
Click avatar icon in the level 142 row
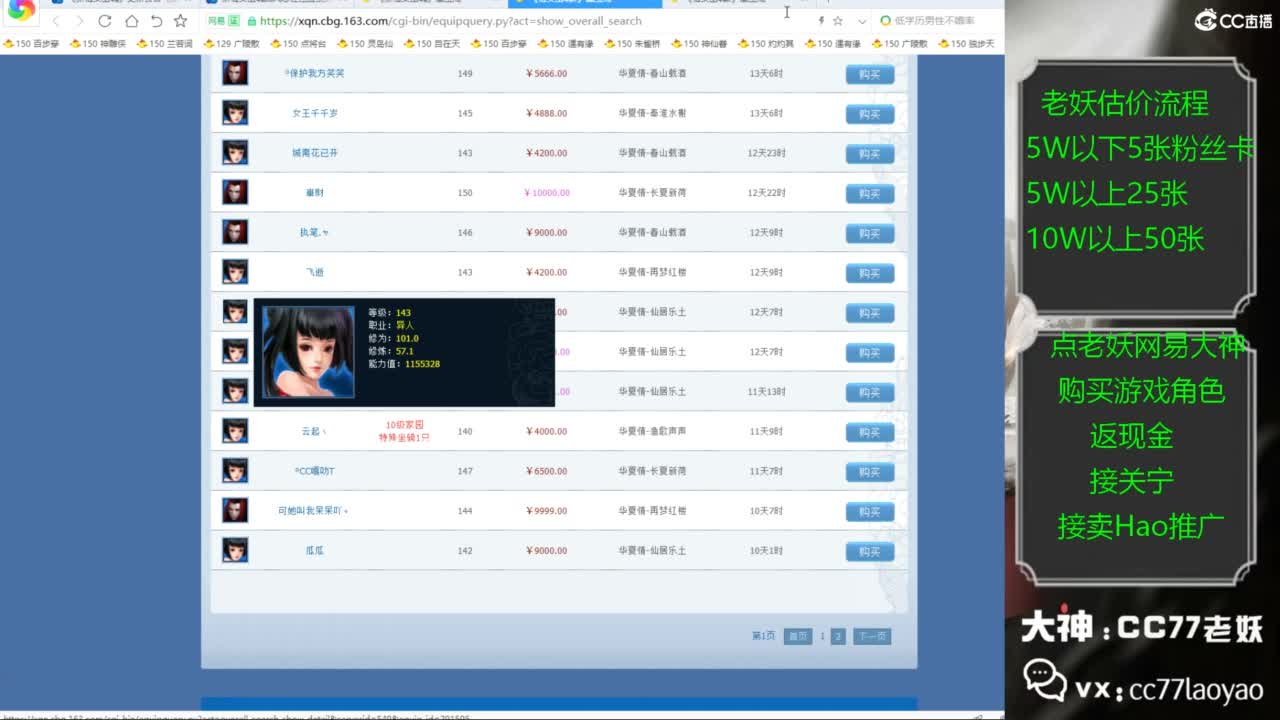coord(235,550)
